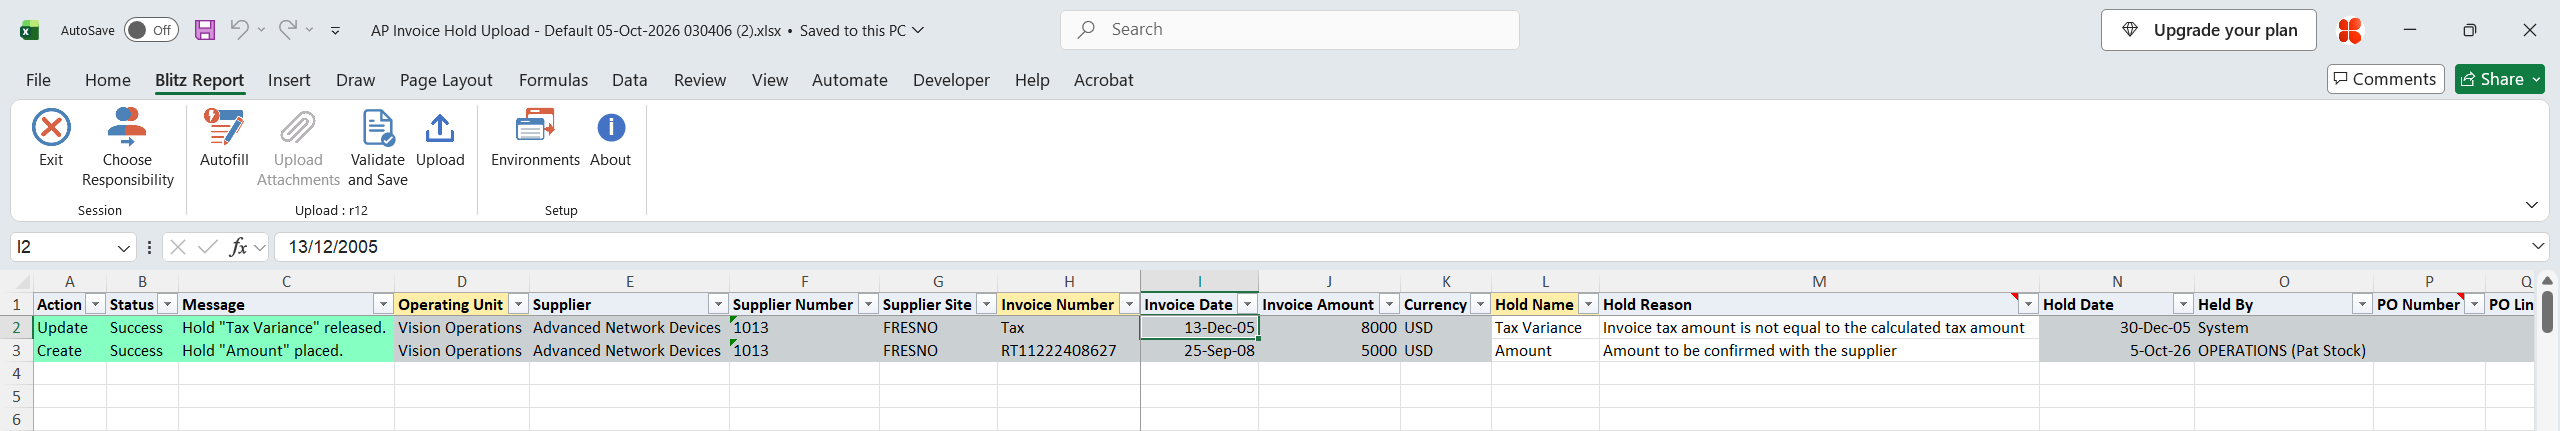Image resolution: width=2560 pixels, height=431 pixels.
Task: Switch to the Developer tab
Action: click(951, 80)
